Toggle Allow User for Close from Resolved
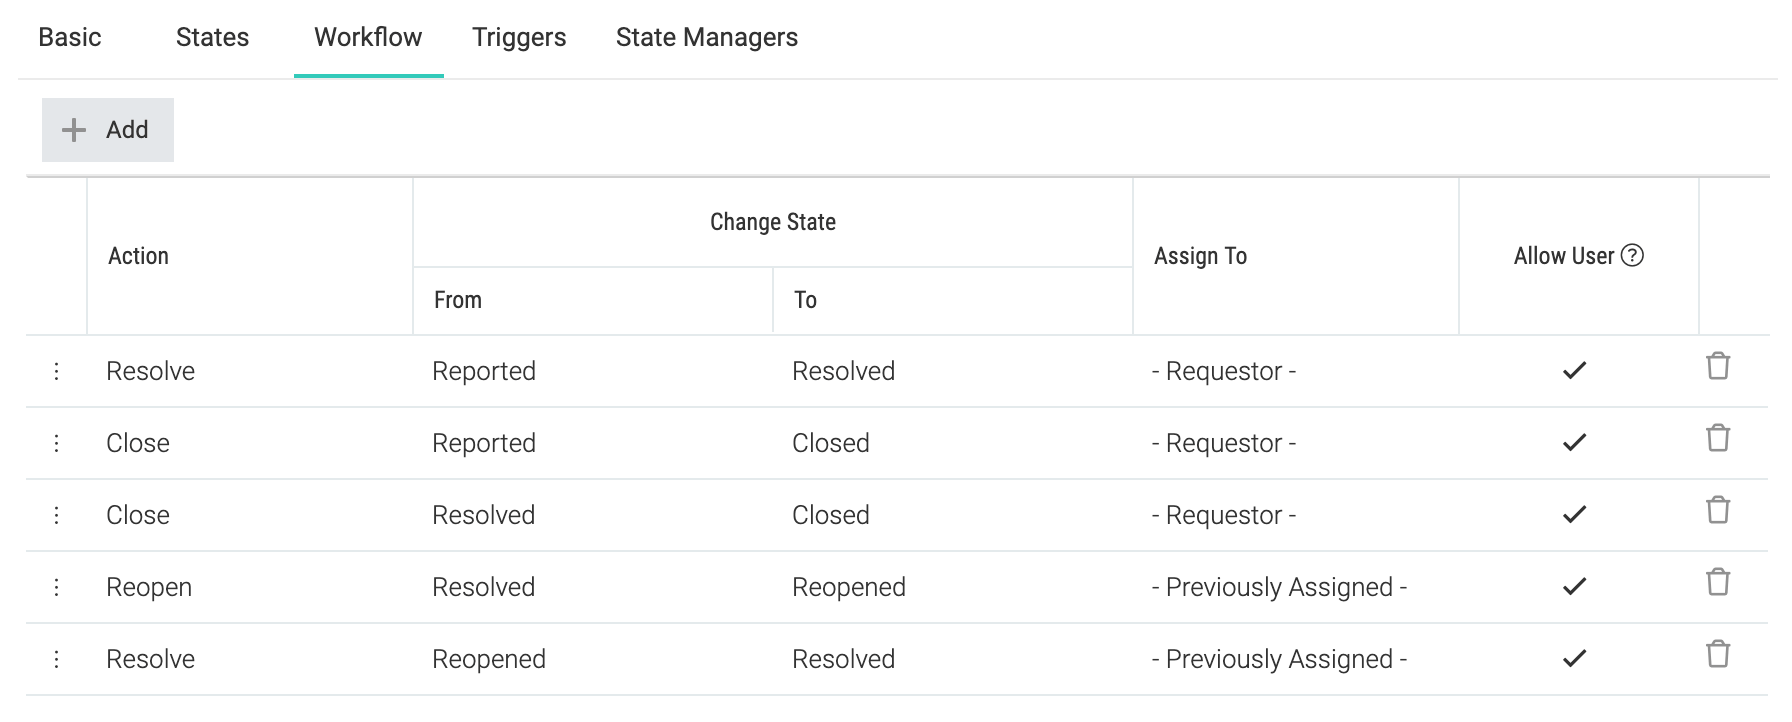Image resolution: width=1792 pixels, height=722 pixels. (x=1574, y=515)
